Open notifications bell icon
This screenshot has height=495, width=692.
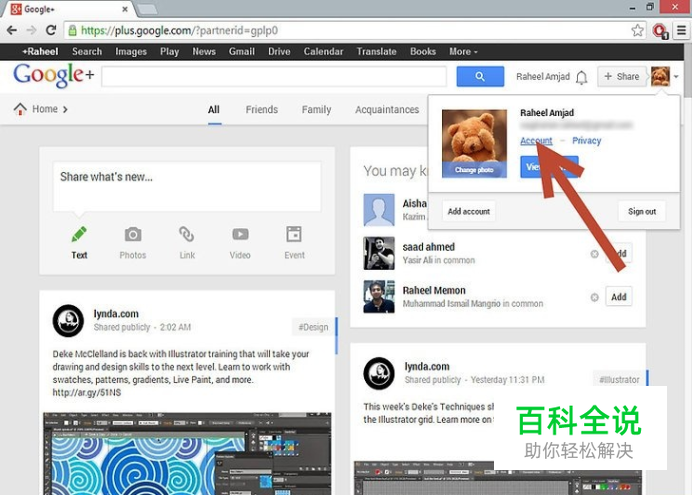582,77
